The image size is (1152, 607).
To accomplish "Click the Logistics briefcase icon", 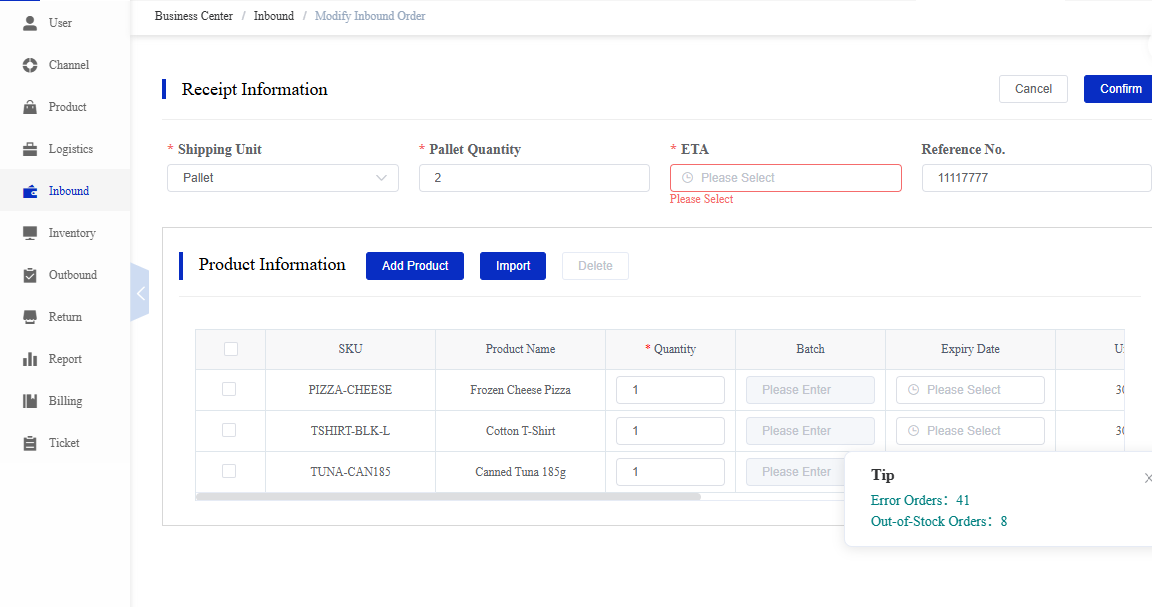I will coord(30,149).
